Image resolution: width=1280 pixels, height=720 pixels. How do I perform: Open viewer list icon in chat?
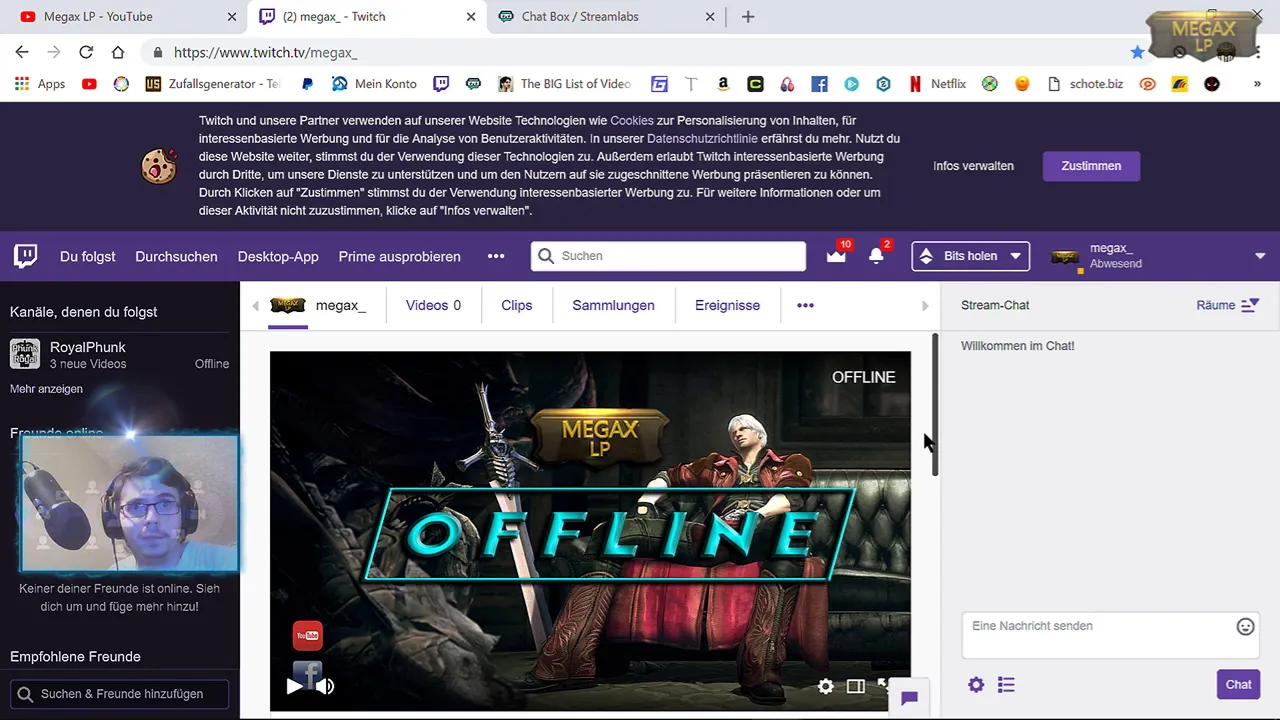click(1006, 685)
